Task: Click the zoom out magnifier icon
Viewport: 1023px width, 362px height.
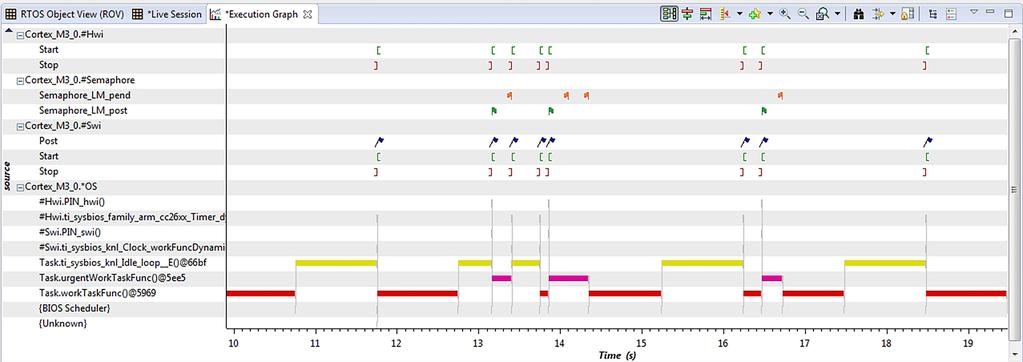Action: (804, 13)
